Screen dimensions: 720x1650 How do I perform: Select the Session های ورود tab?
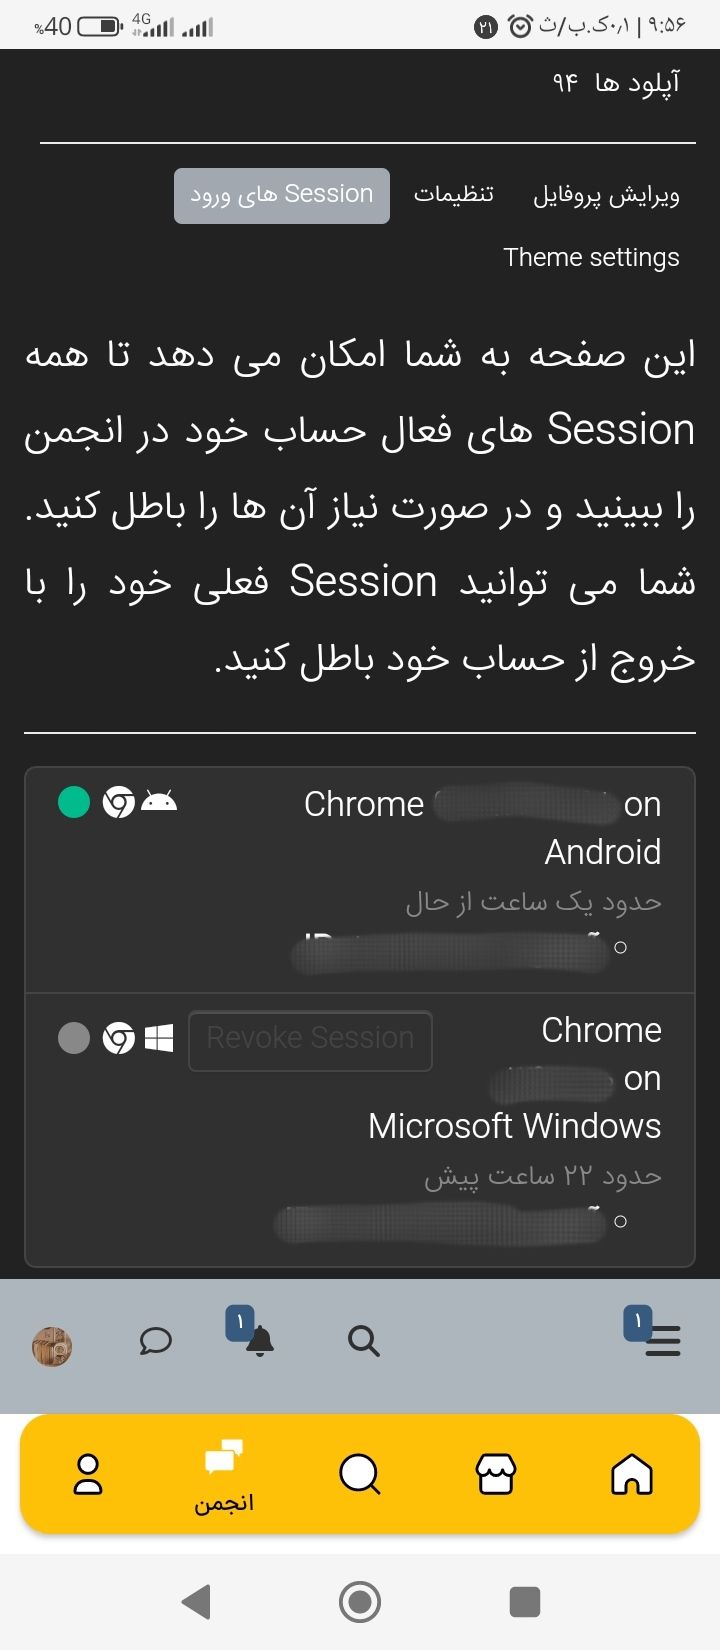(x=282, y=195)
